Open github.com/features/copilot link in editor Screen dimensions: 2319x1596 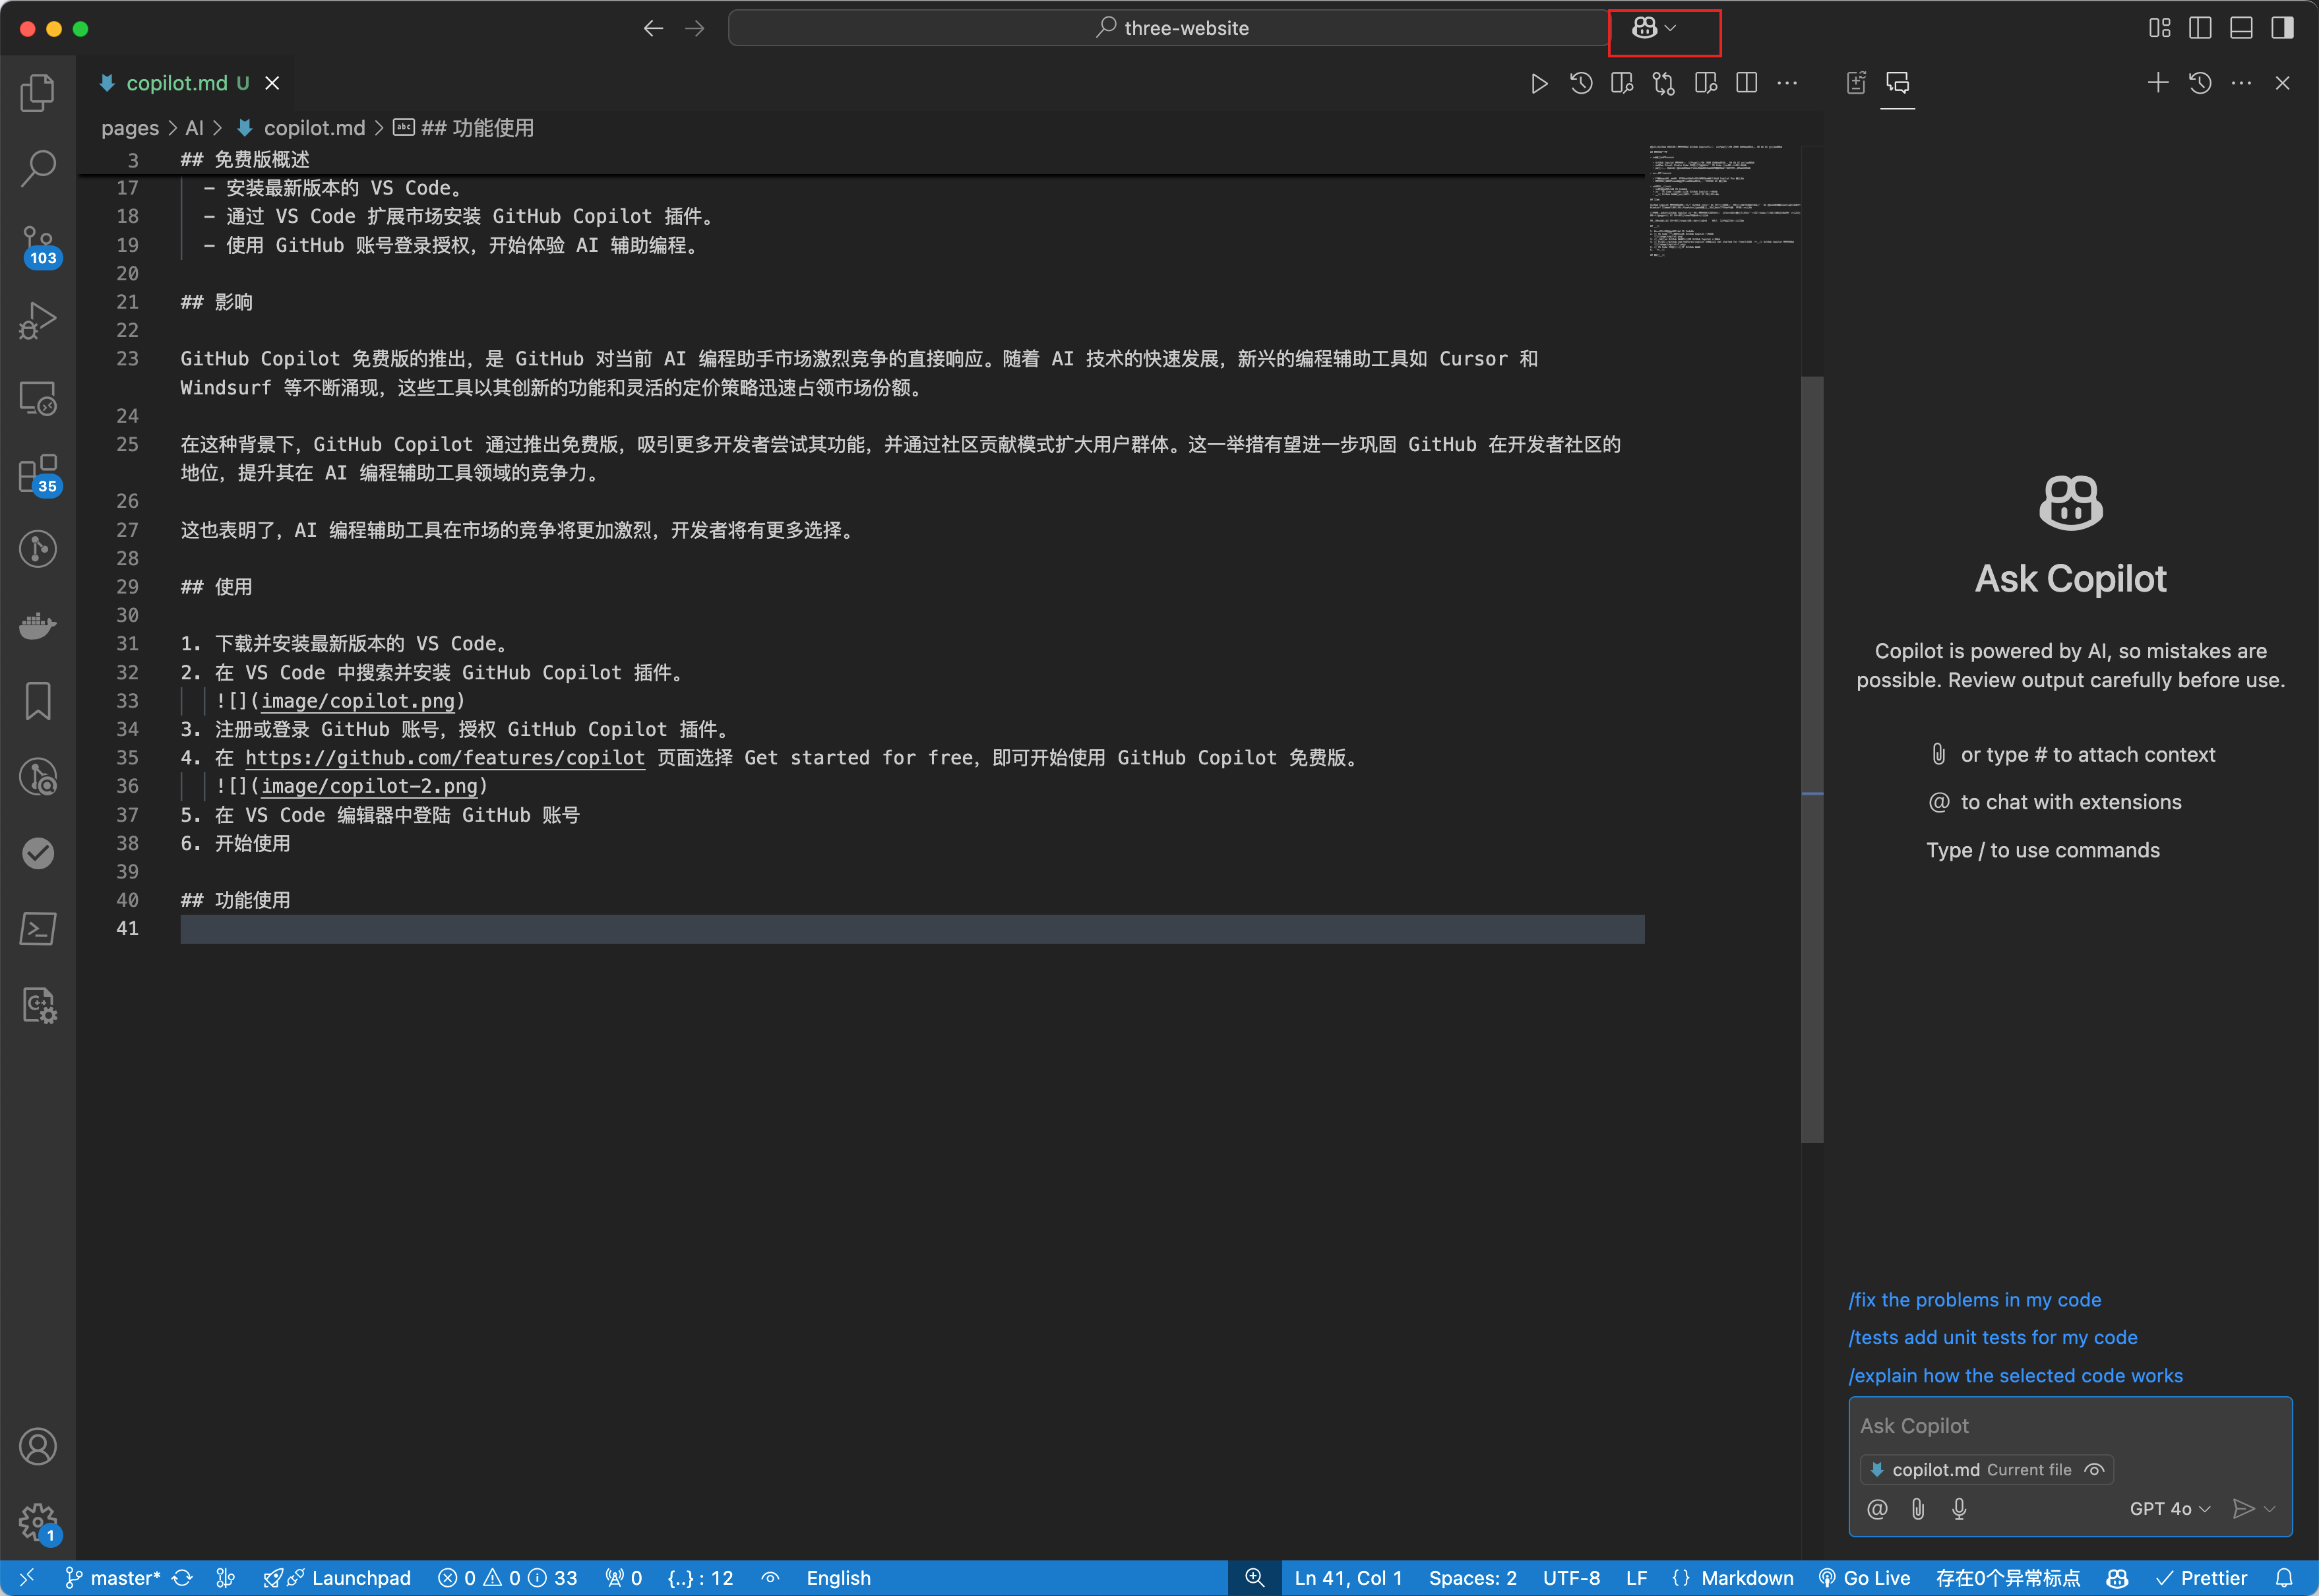(445, 758)
